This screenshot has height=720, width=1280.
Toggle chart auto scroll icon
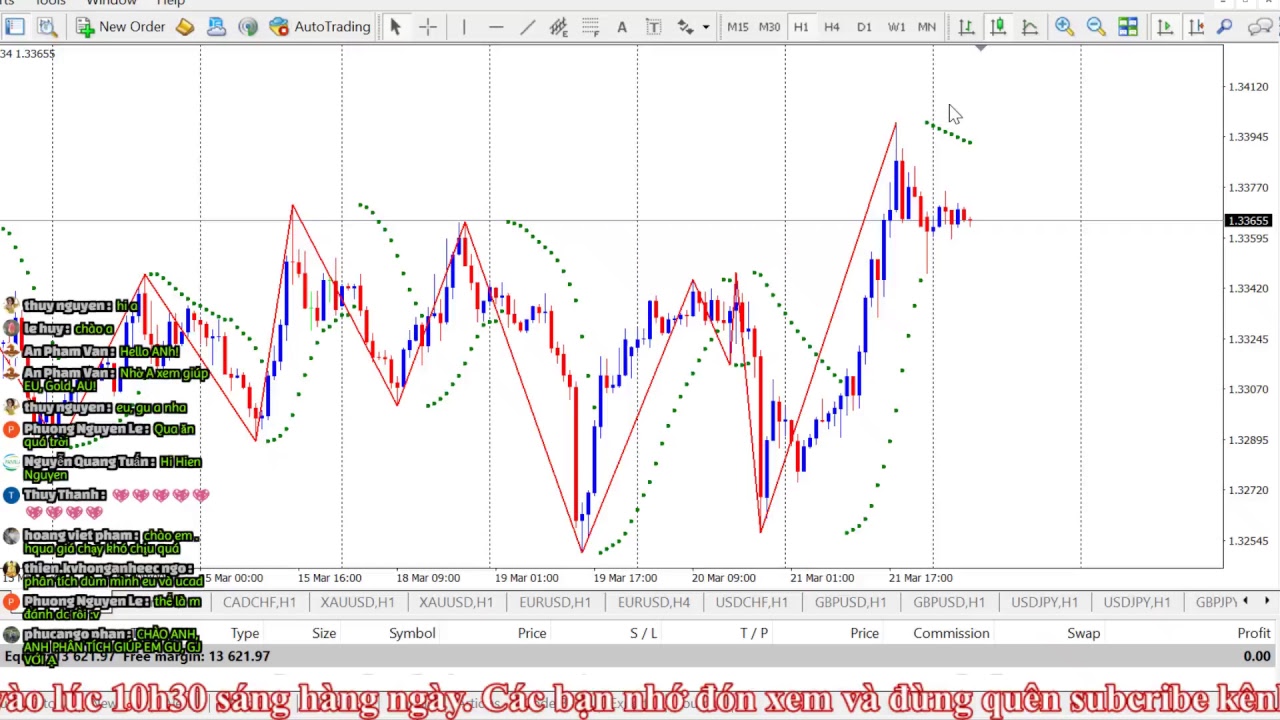(x=1165, y=27)
